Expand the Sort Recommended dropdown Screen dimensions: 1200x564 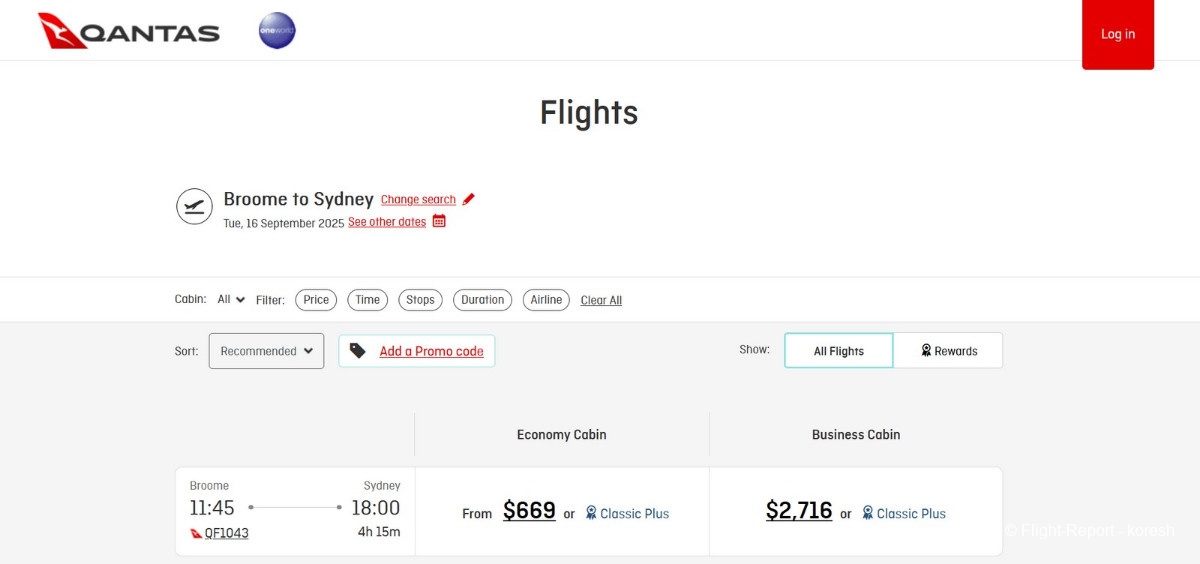(266, 351)
